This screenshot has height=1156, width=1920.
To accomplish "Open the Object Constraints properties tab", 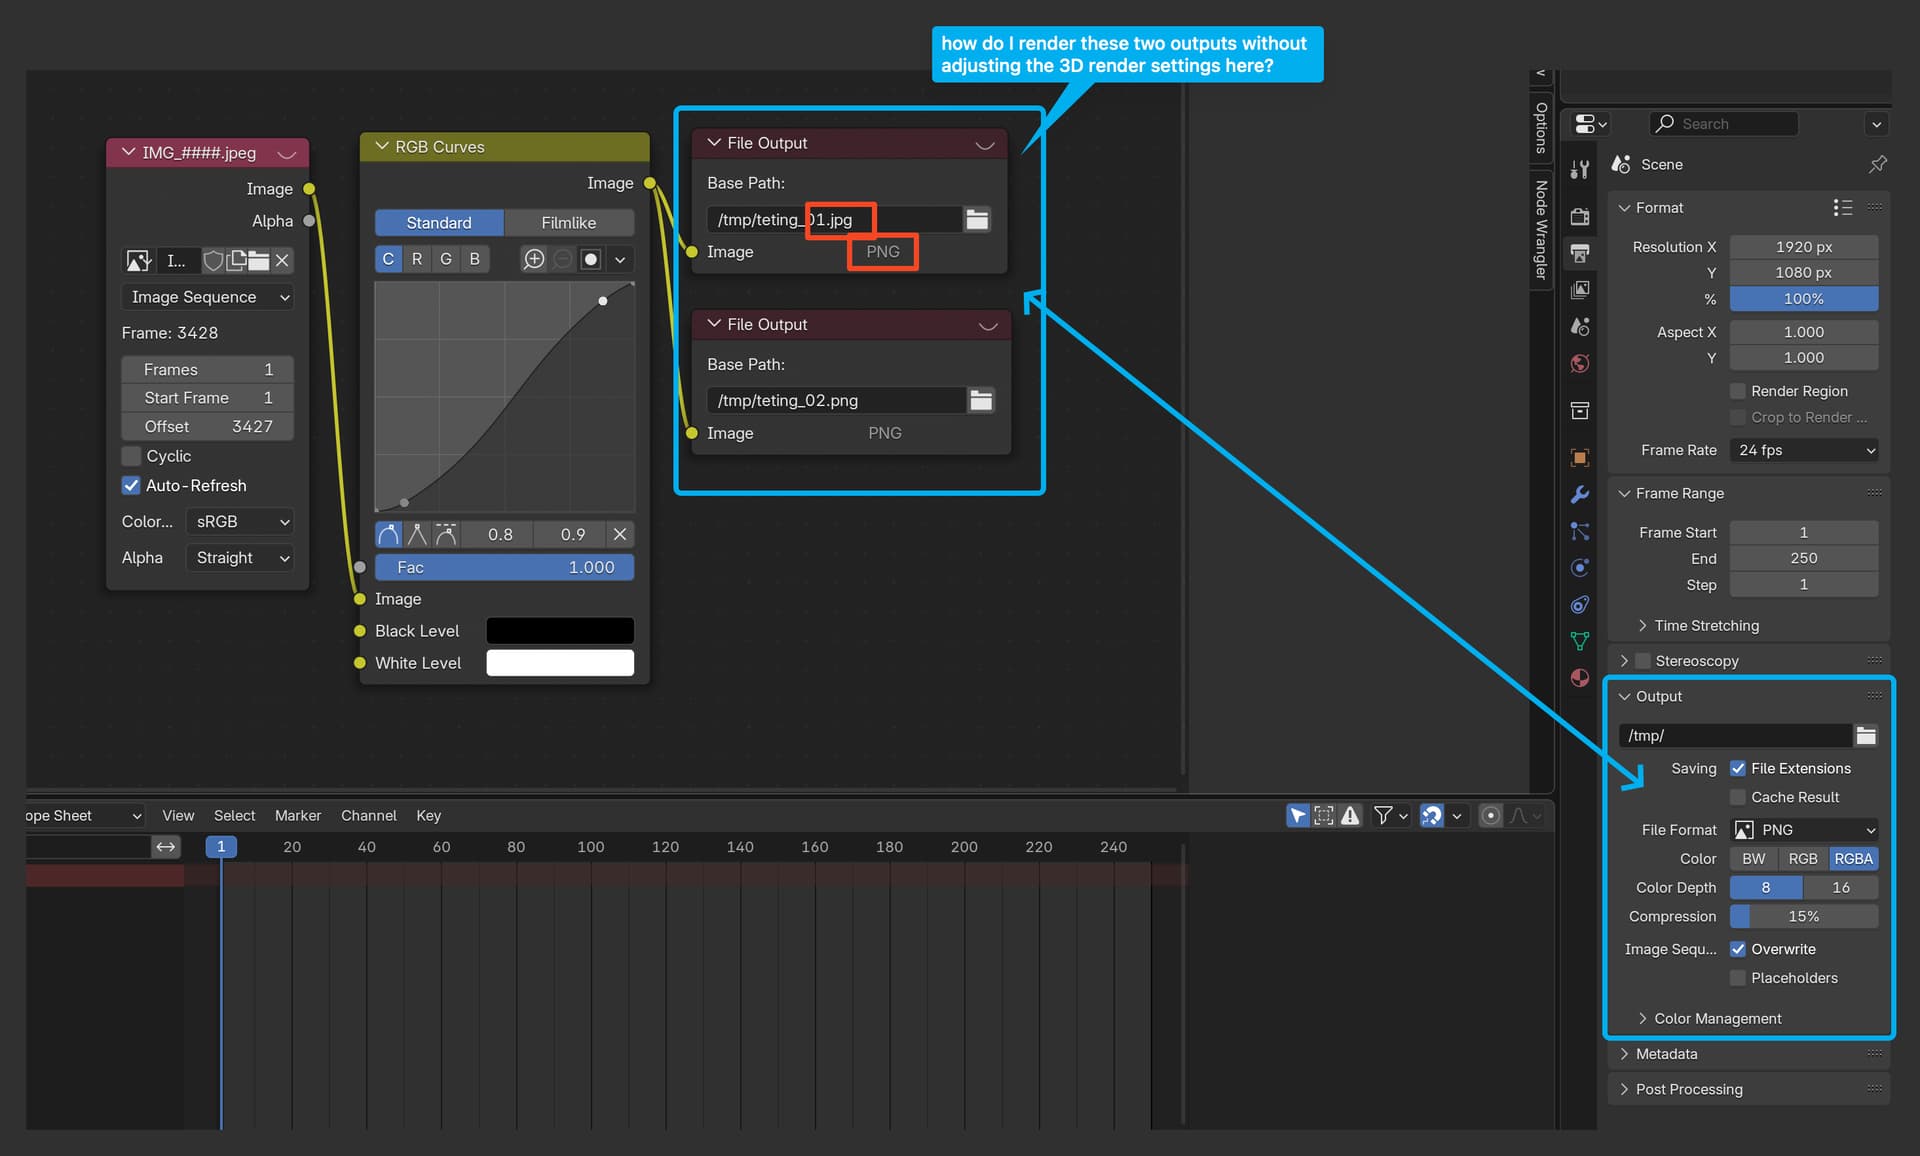I will coord(1580,604).
